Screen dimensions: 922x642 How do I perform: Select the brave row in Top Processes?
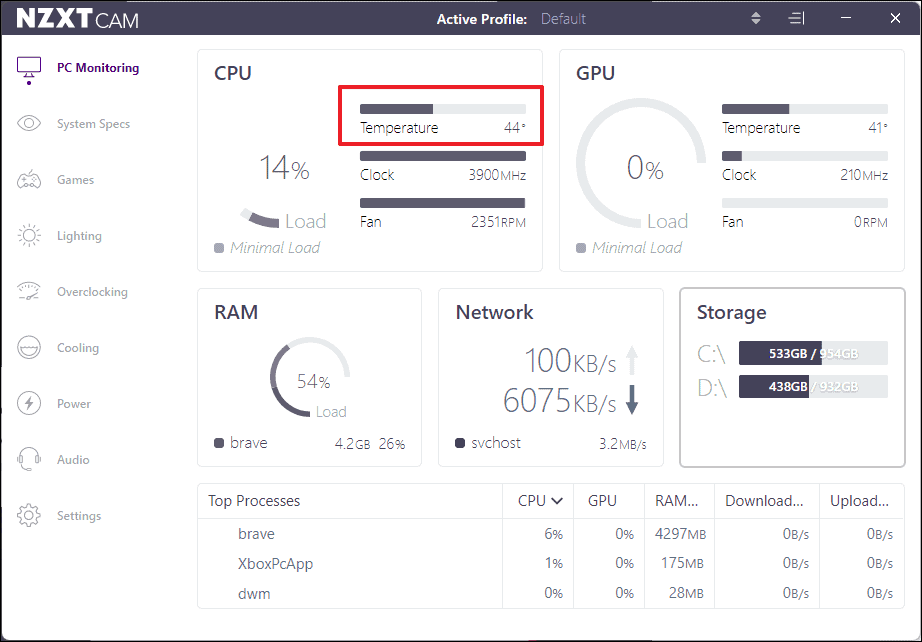pyautogui.click(x=550, y=534)
